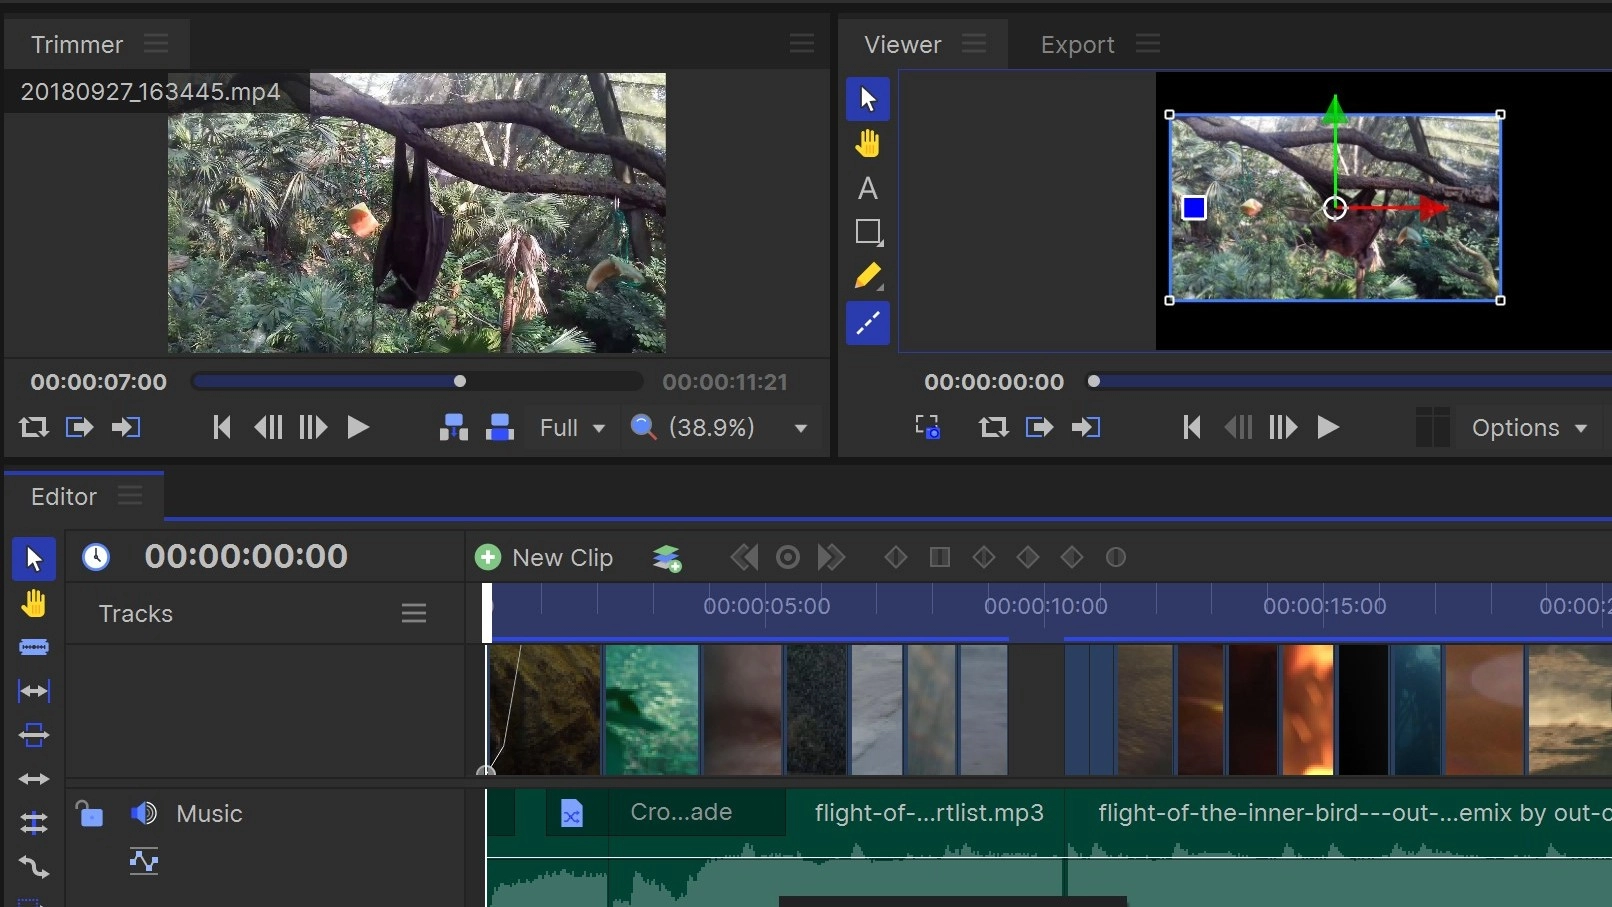Open the Tracks hamburger menu
The image size is (1612, 907).
point(414,613)
